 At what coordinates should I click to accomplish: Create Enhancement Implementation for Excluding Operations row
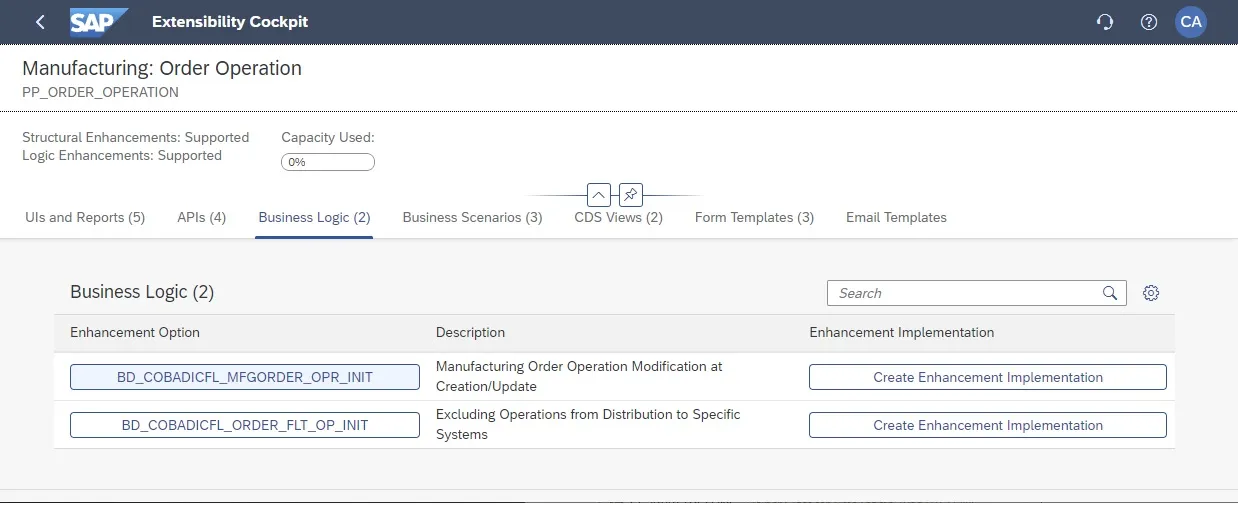pos(987,425)
